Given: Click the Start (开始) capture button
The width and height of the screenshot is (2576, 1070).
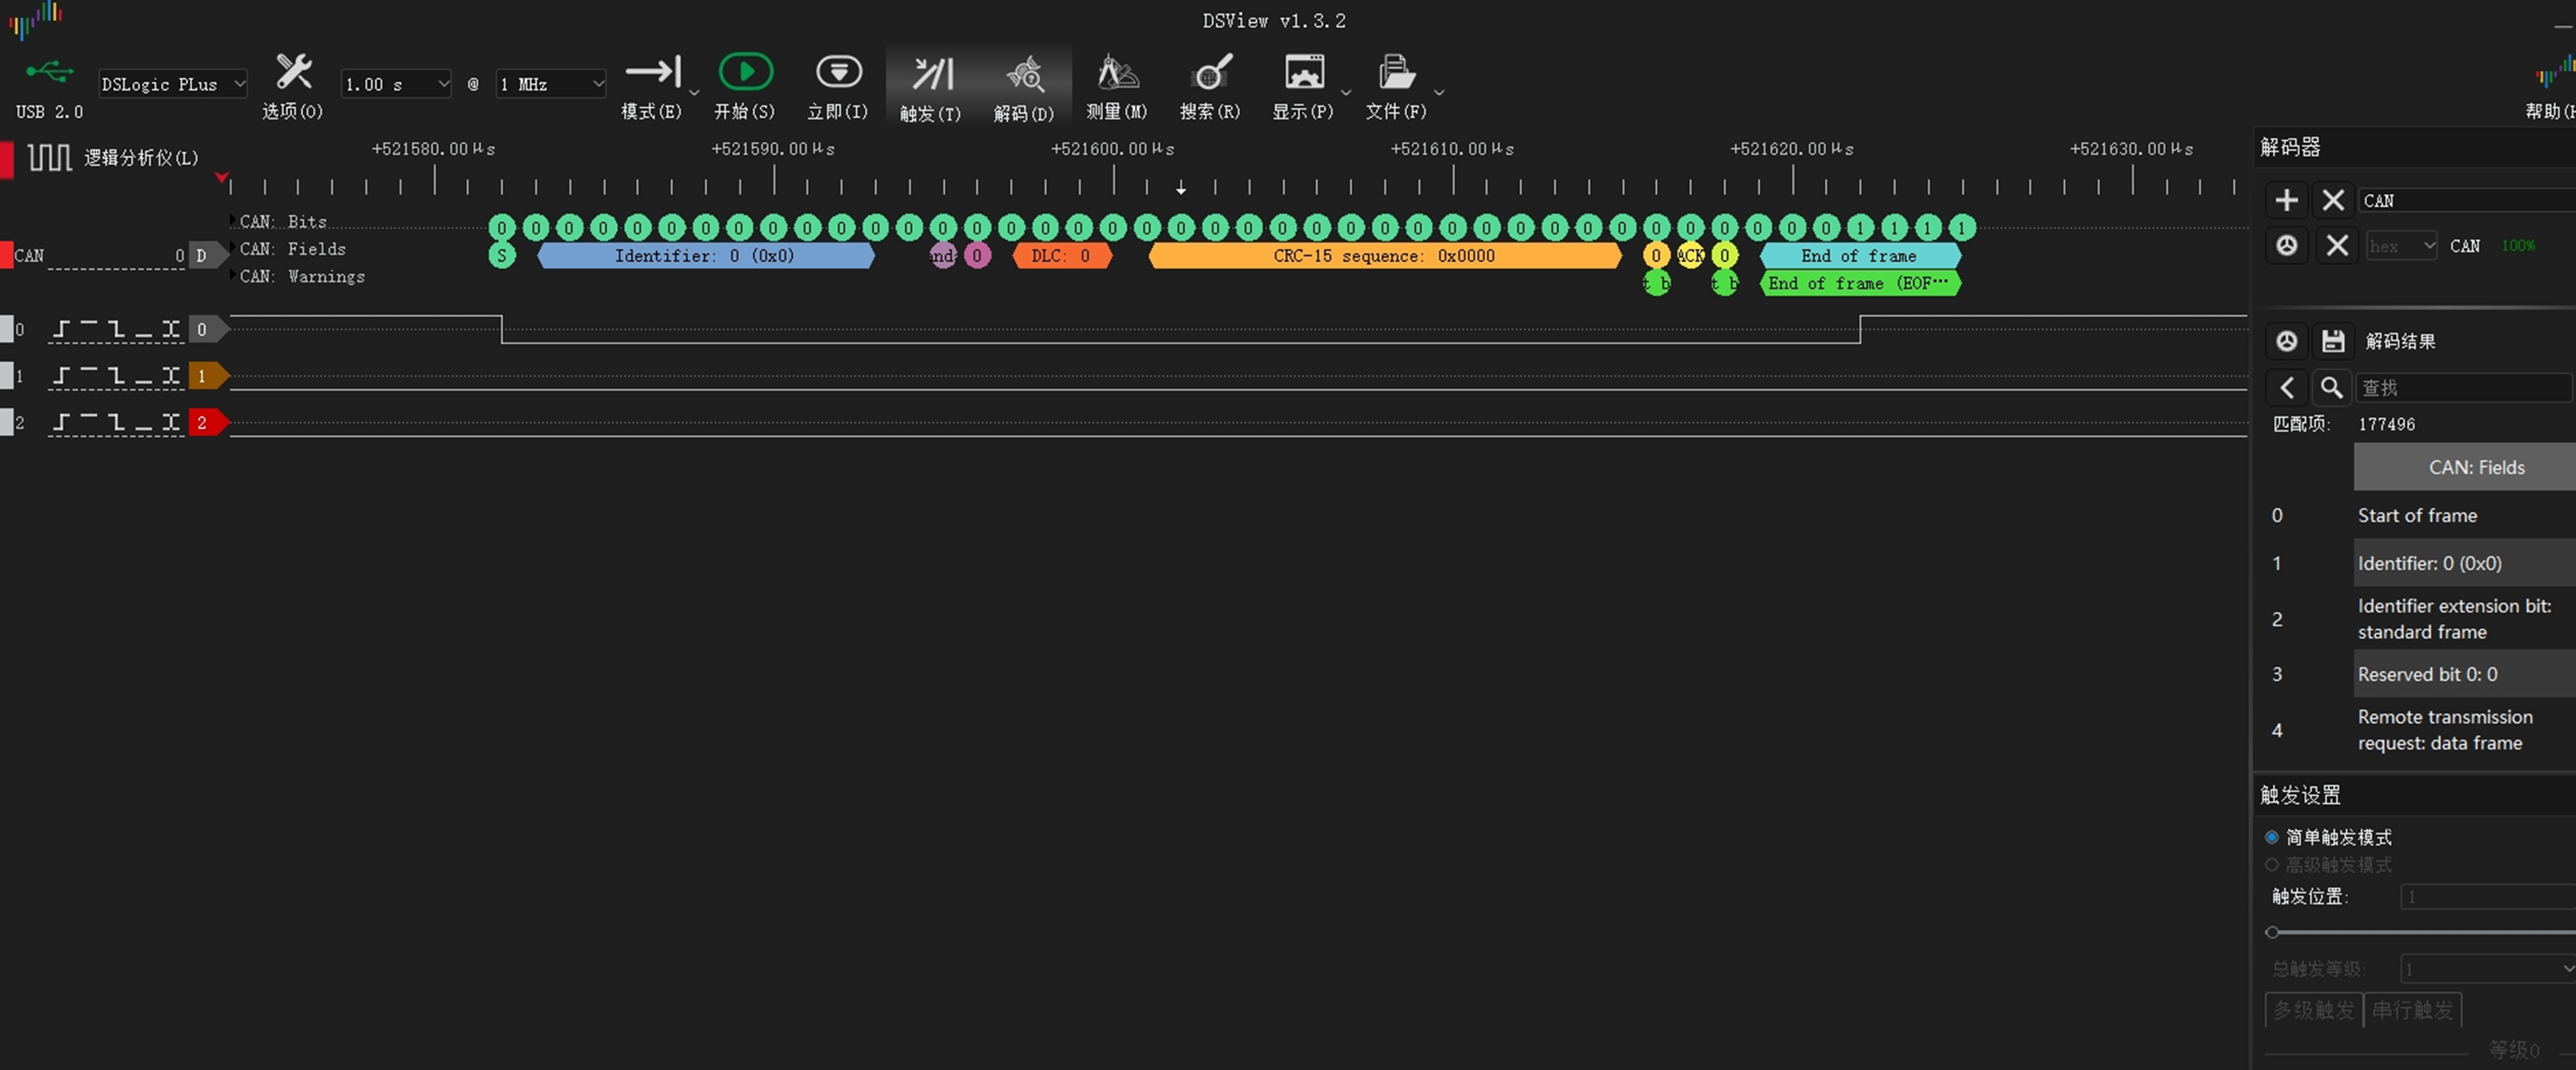Looking at the screenshot, I should 745,73.
